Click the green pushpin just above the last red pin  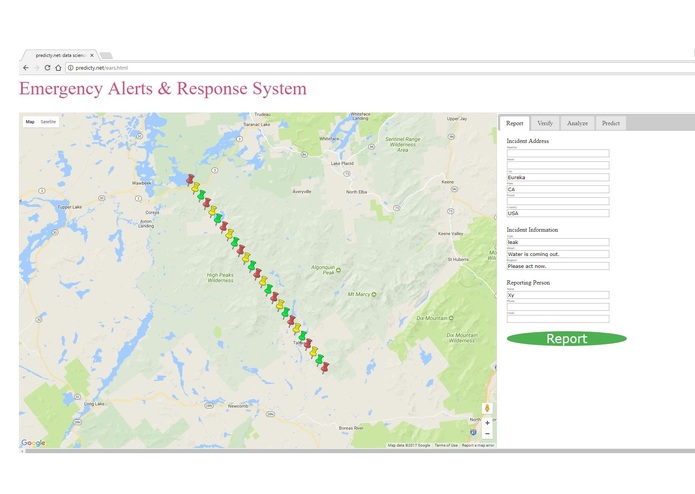(x=319, y=359)
